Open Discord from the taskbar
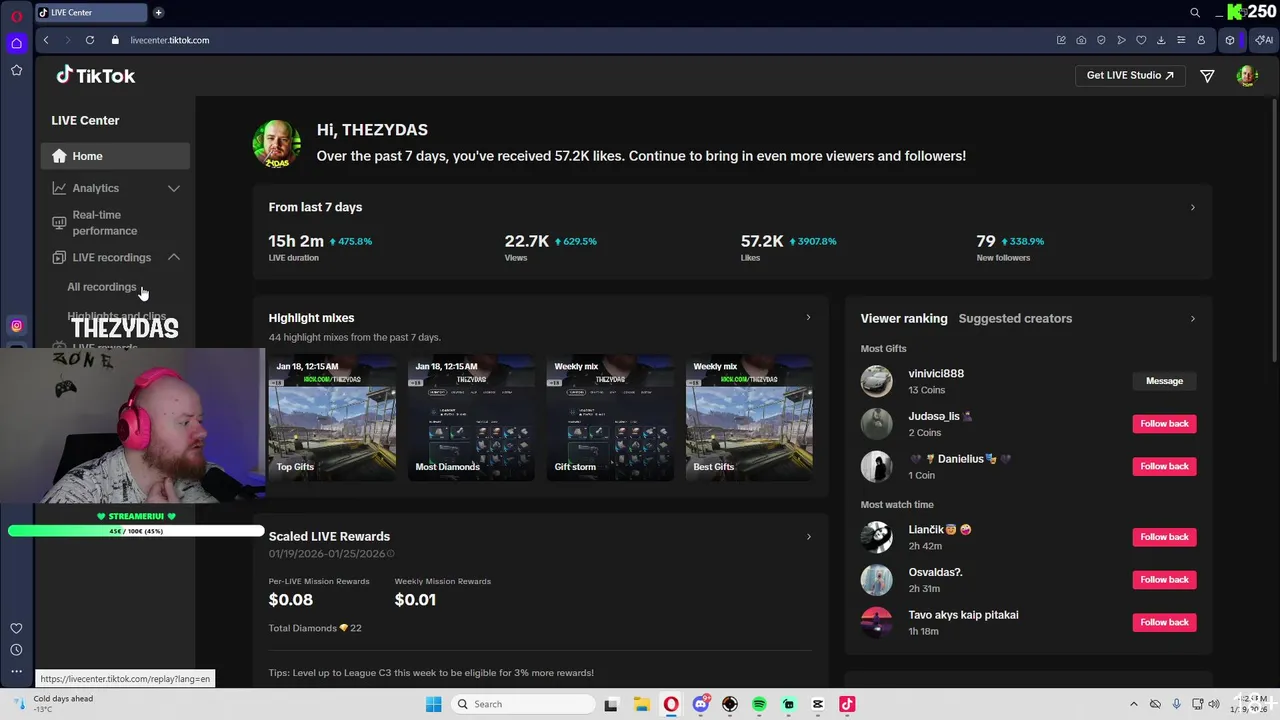1280x720 pixels. tap(701, 704)
